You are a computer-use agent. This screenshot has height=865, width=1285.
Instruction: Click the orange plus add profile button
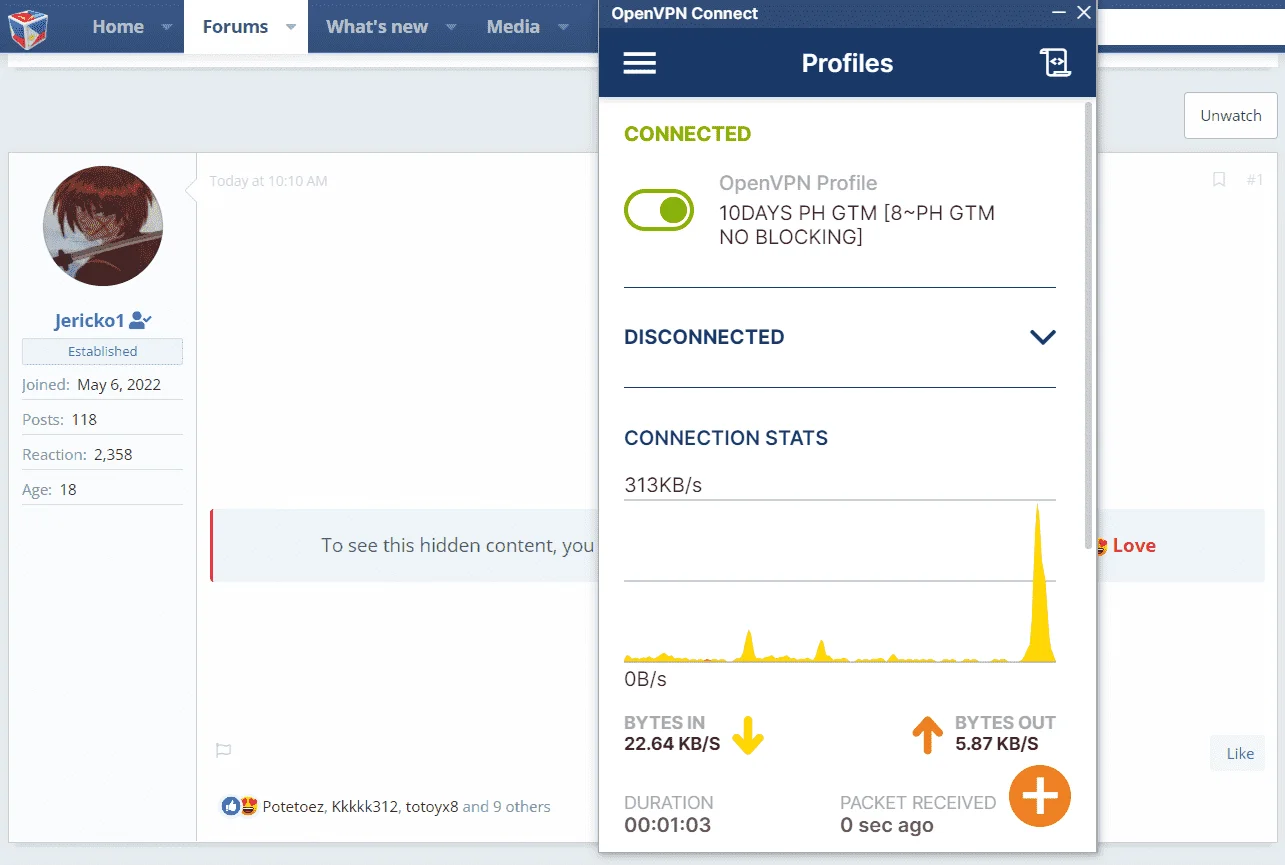pyautogui.click(x=1040, y=796)
